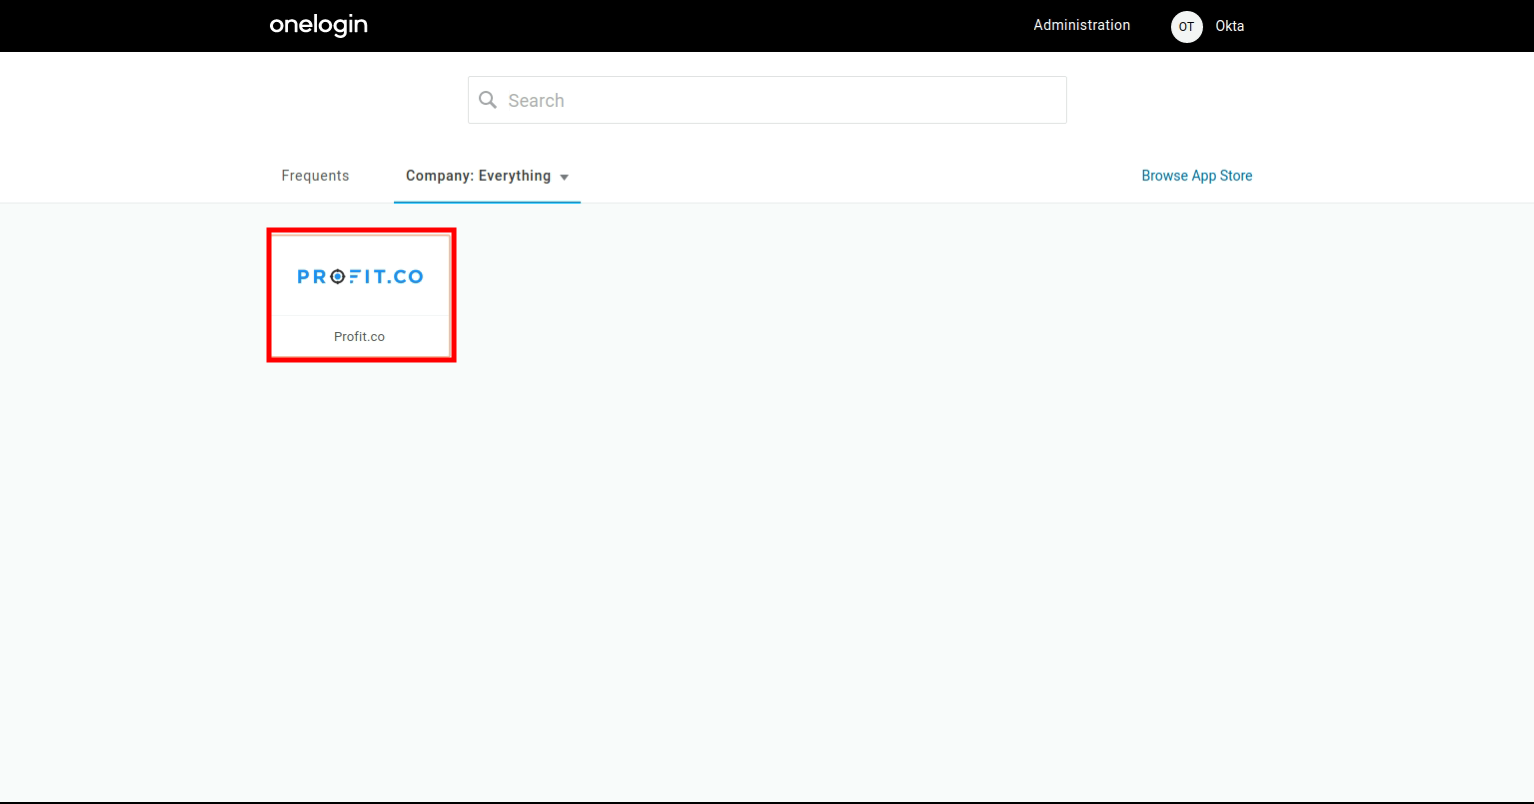This screenshot has width=1534, height=804.
Task: Open the Administration menu
Action: (x=1081, y=25)
